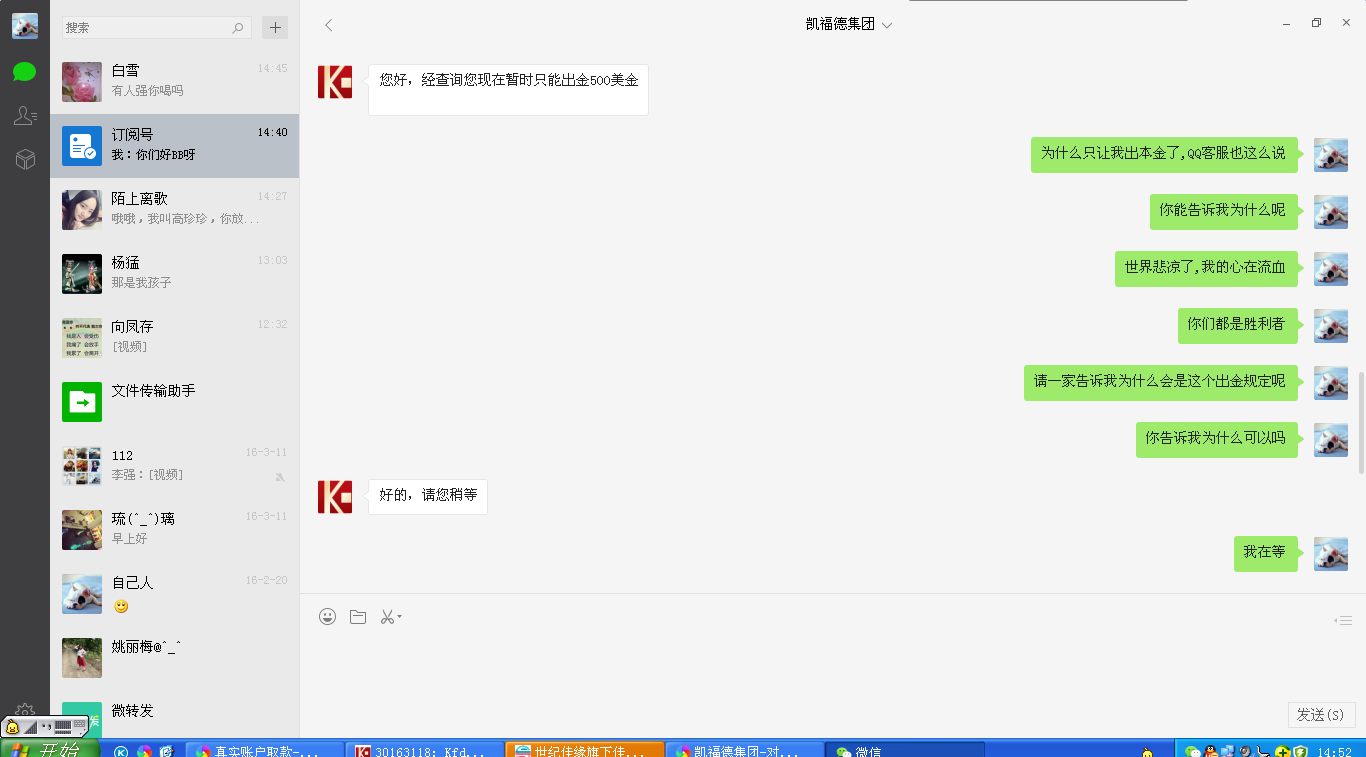Screen dimensions: 1366x757
Task: Open the settings gear in sidebar
Action: coord(25,711)
